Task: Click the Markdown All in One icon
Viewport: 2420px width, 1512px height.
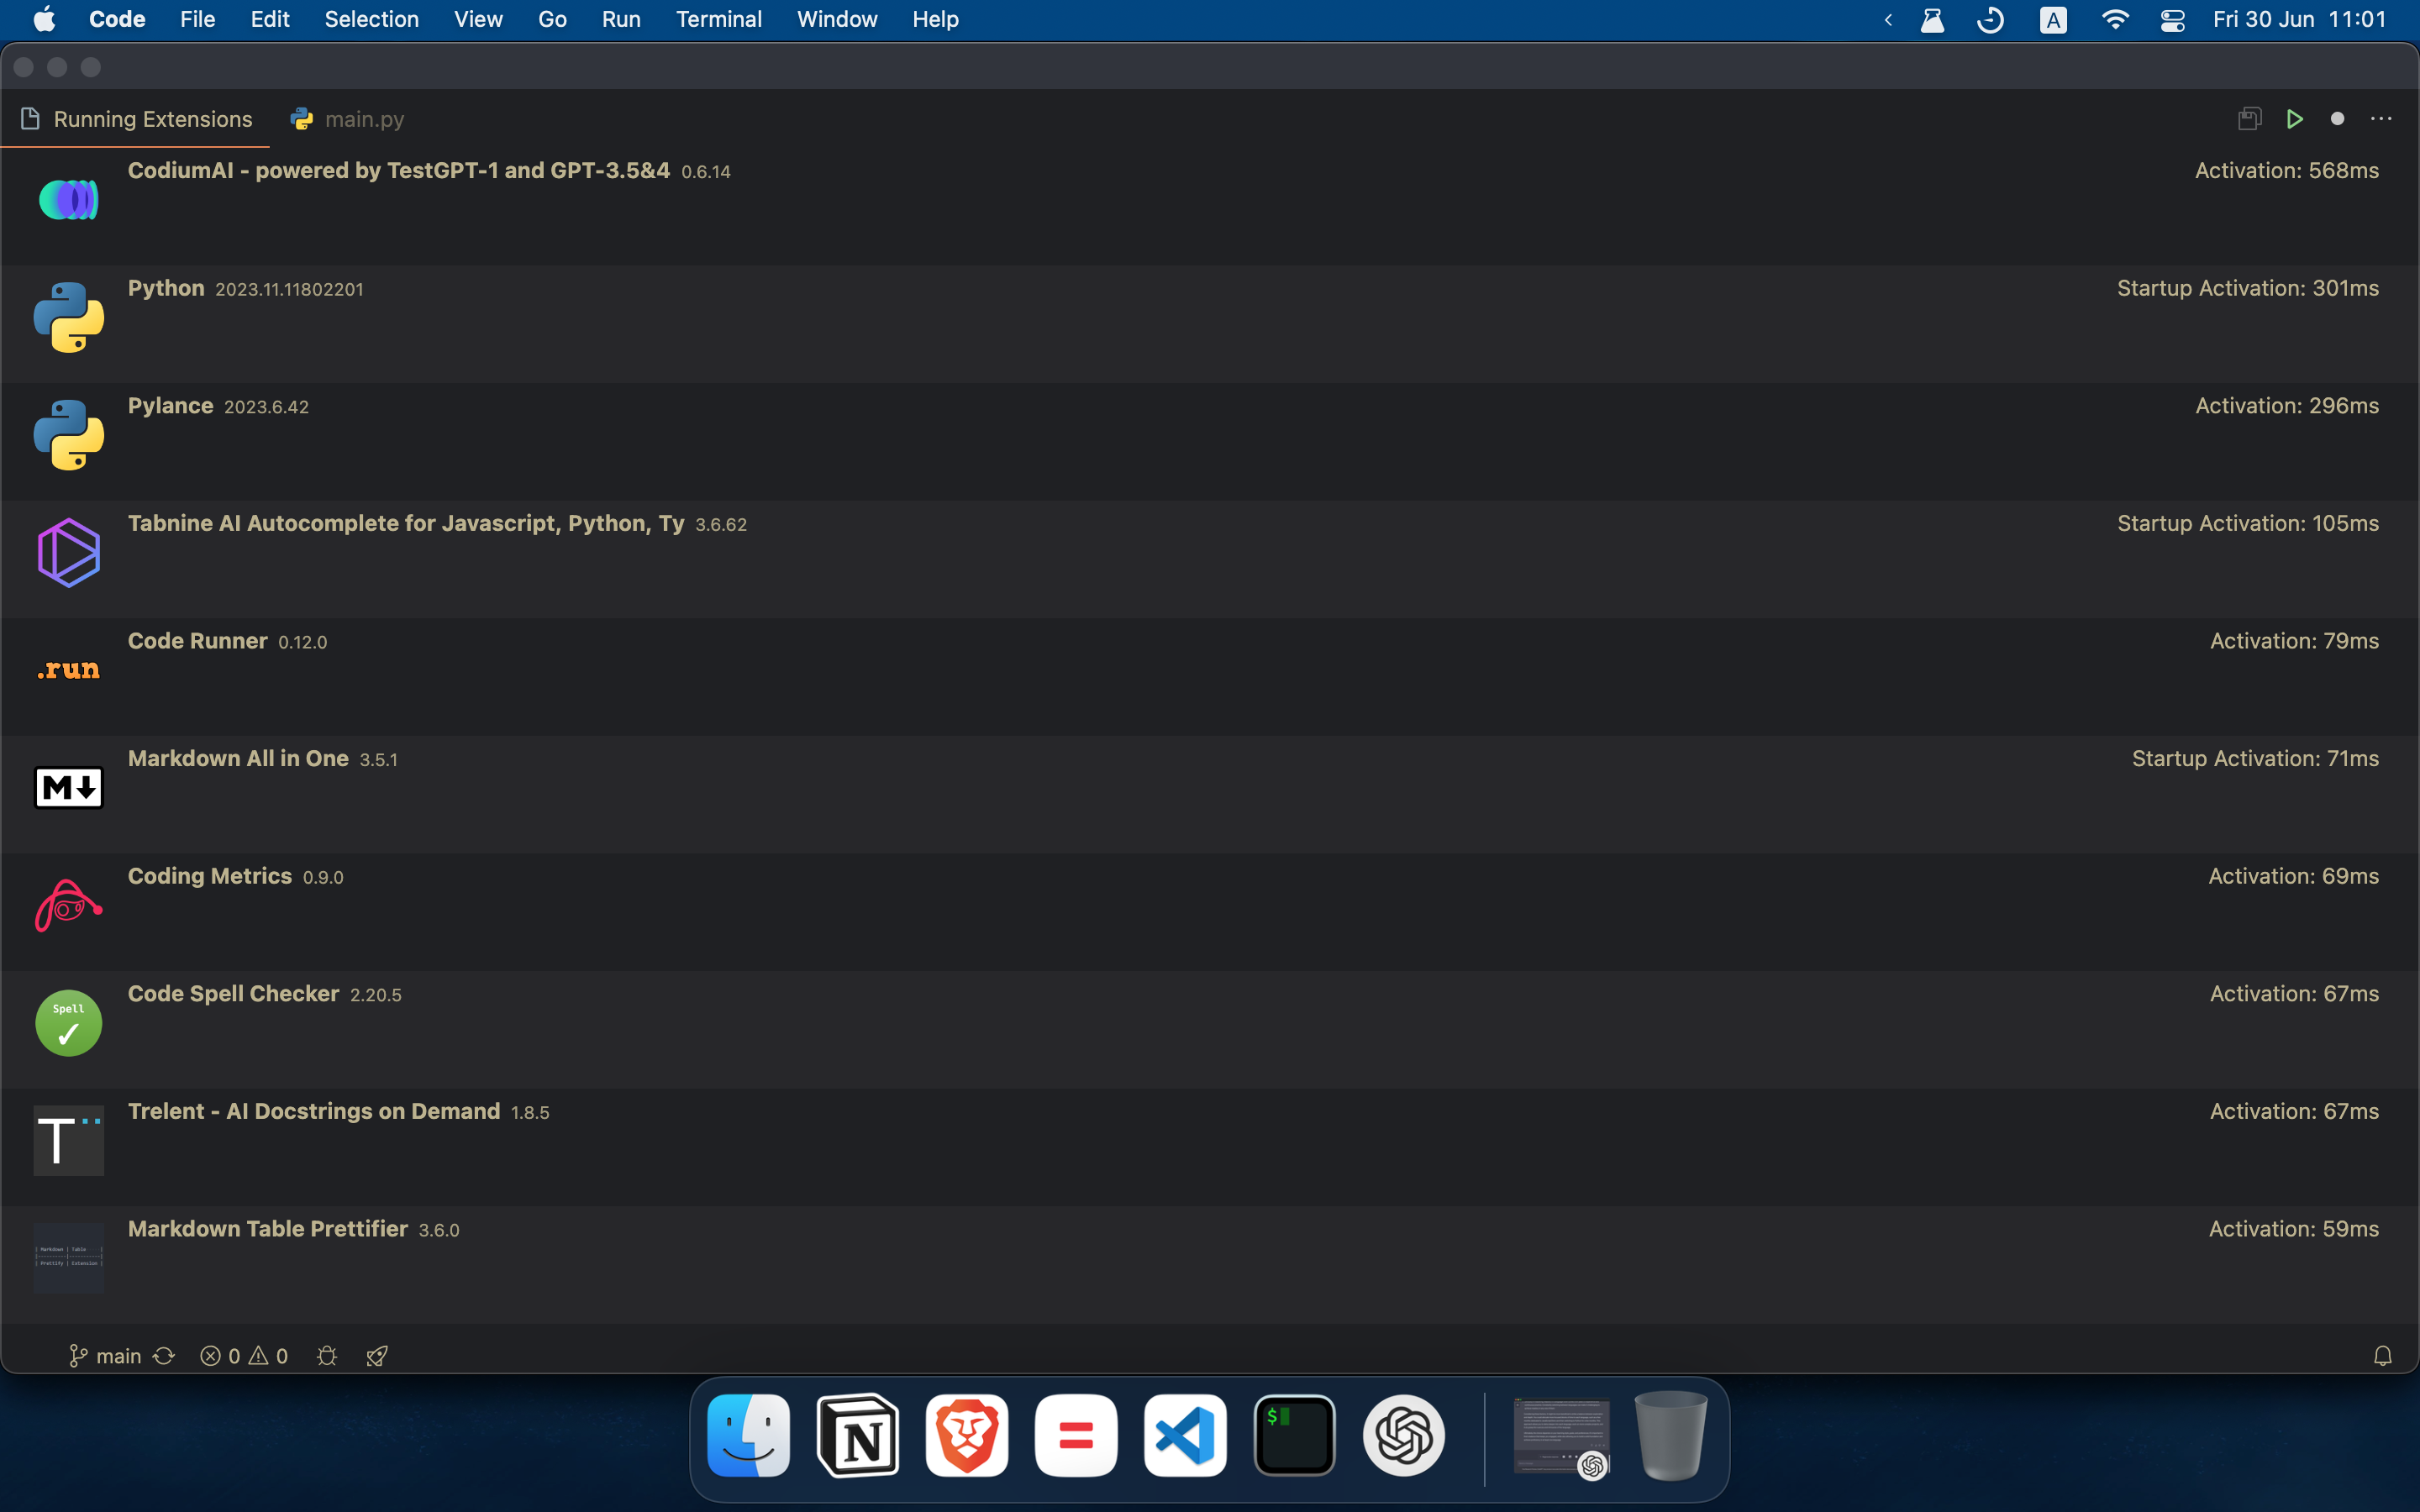Action: (x=68, y=787)
